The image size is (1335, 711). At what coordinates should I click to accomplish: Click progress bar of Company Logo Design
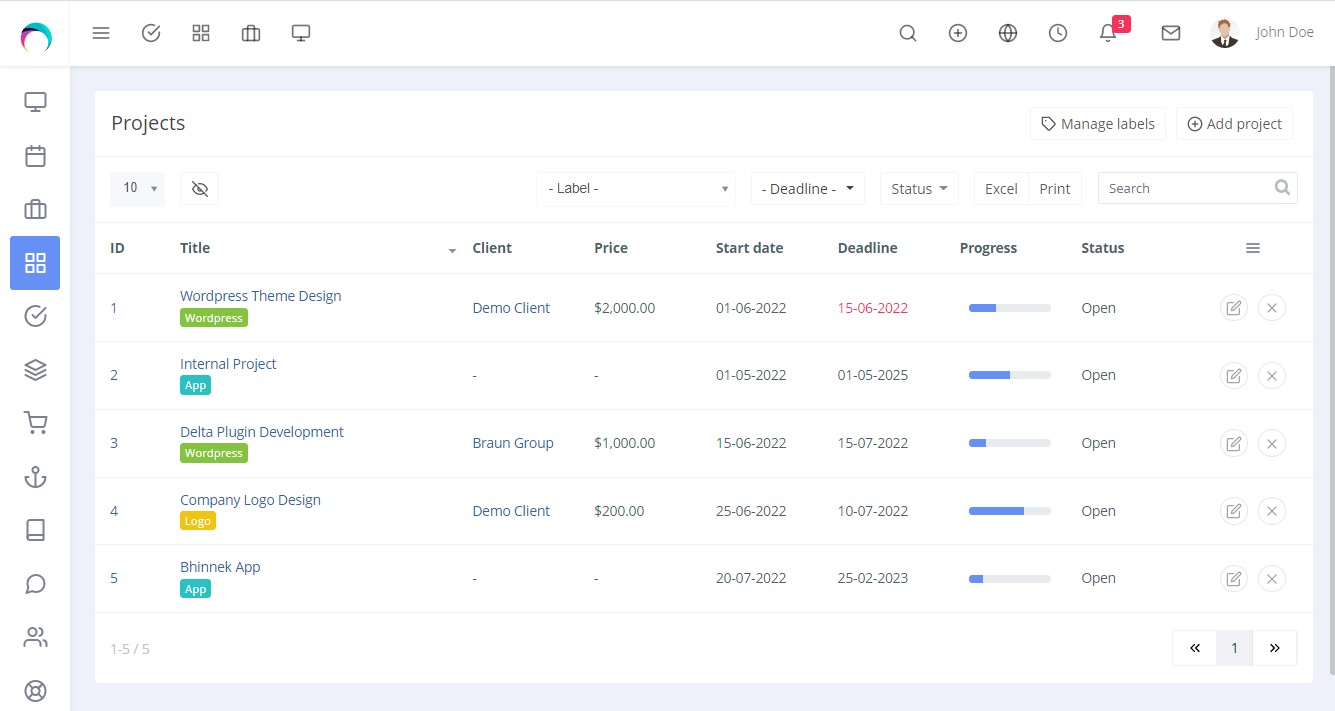[x=1010, y=511]
